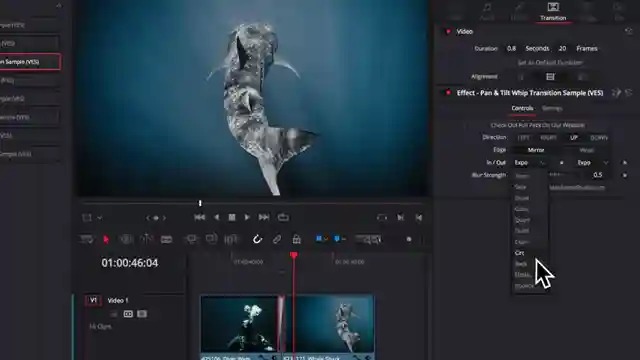
Task: Choose Quad easing option in list
Action: 522,198
